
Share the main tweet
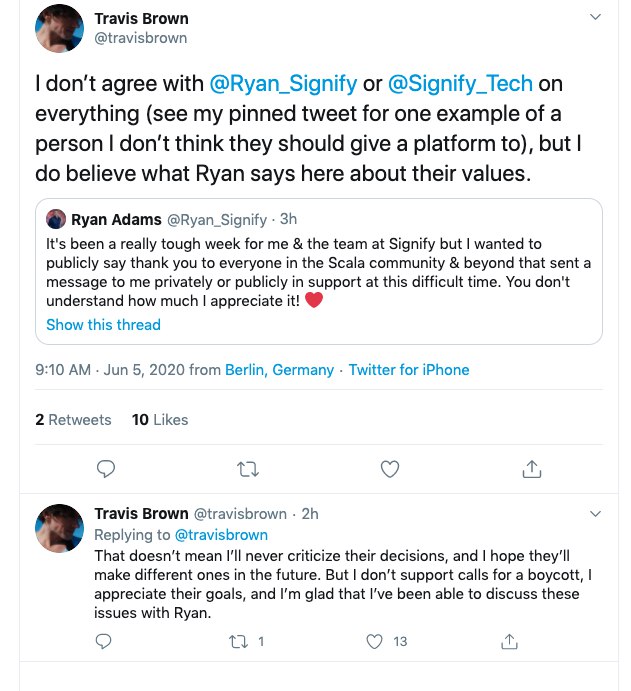coord(533,468)
